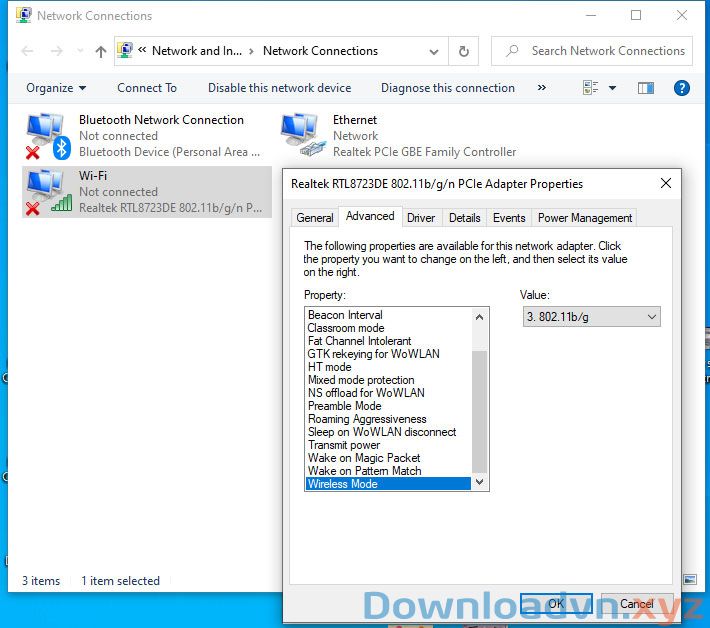Viewport: 710px width, 628px height.
Task: Confirm with the OK button
Action: 556,604
